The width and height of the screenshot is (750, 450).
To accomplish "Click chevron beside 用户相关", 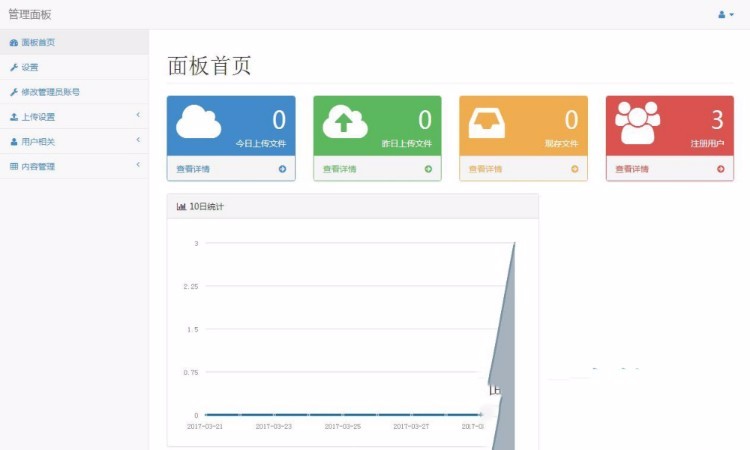I will [x=138, y=140].
